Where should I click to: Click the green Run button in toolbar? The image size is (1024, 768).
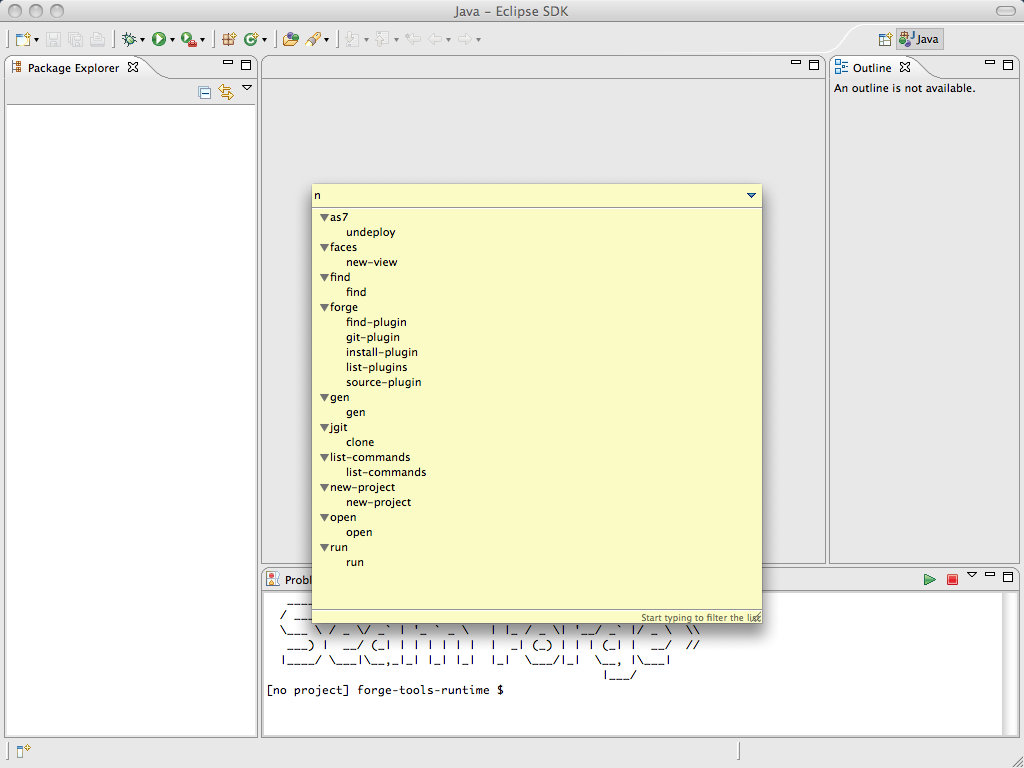coord(159,39)
